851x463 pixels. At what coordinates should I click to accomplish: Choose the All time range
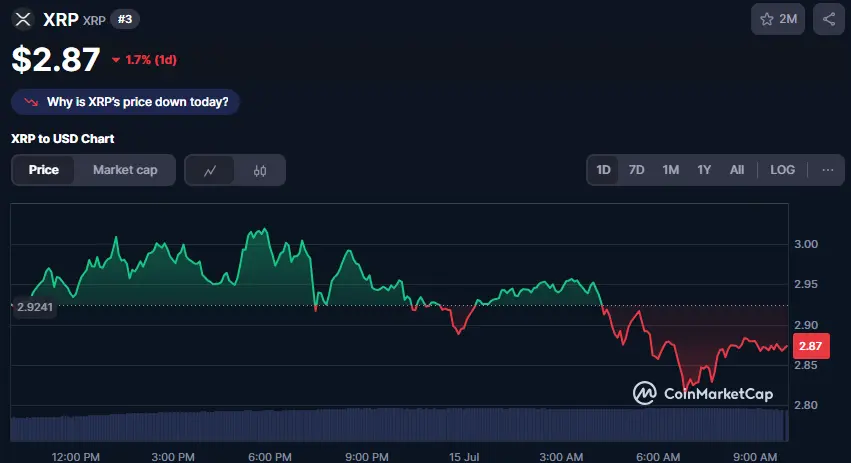[x=736, y=170]
